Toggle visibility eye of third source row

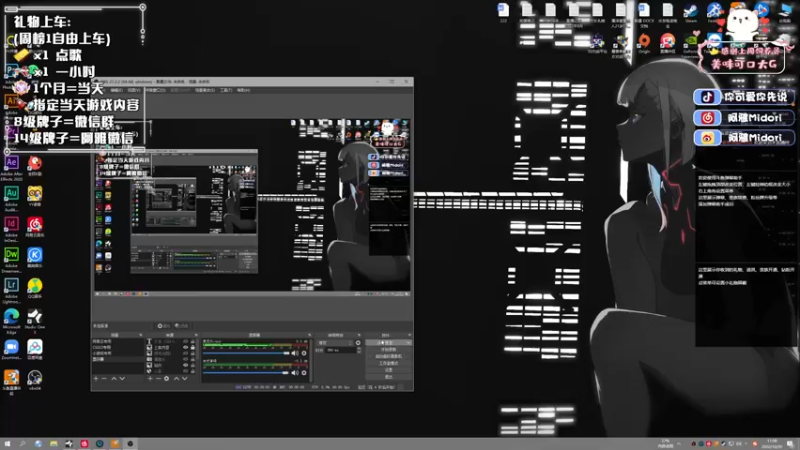[x=186, y=353]
